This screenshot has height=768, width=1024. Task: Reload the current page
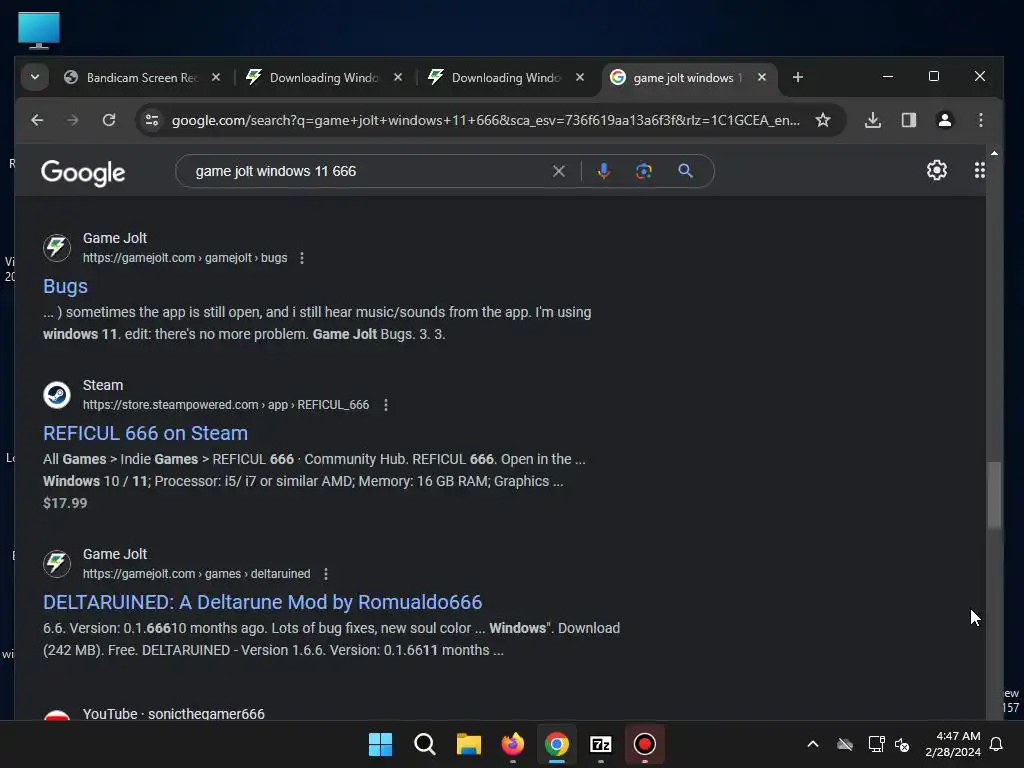[109, 120]
